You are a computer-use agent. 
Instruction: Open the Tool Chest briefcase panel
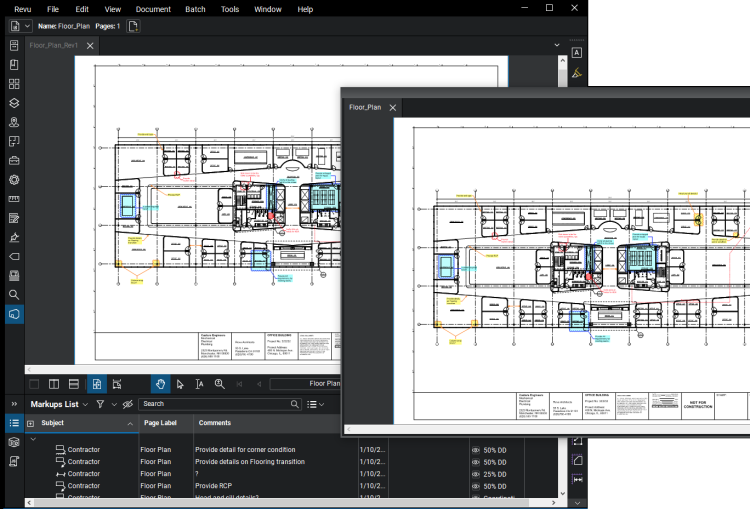click(x=14, y=160)
